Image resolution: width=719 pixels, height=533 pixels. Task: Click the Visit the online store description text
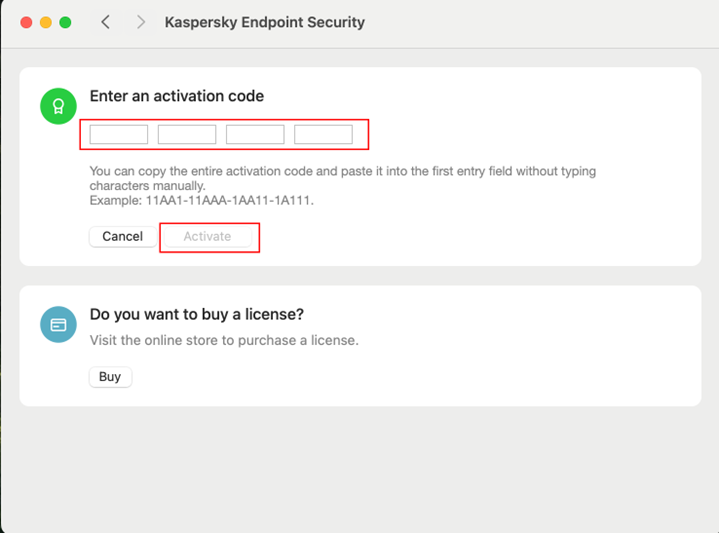tap(224, 340)
